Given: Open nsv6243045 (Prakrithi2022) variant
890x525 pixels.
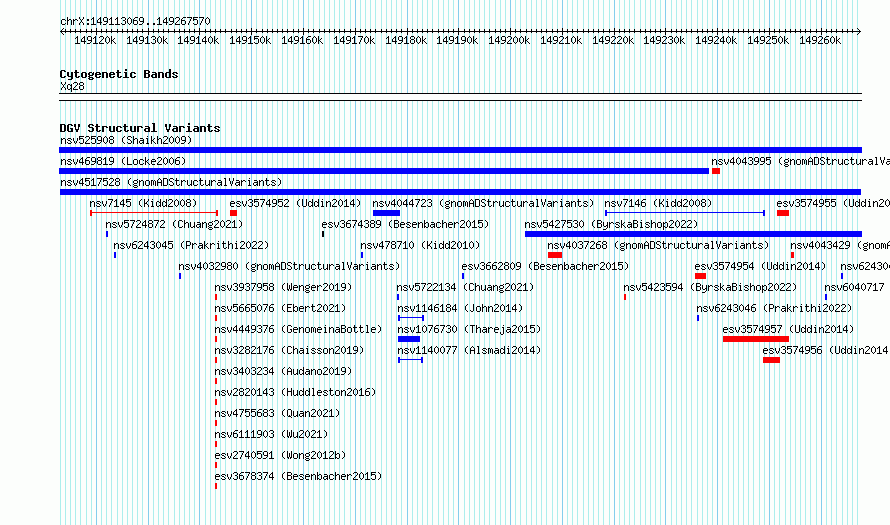Looking at the screenshot, I should click(191, 245).
